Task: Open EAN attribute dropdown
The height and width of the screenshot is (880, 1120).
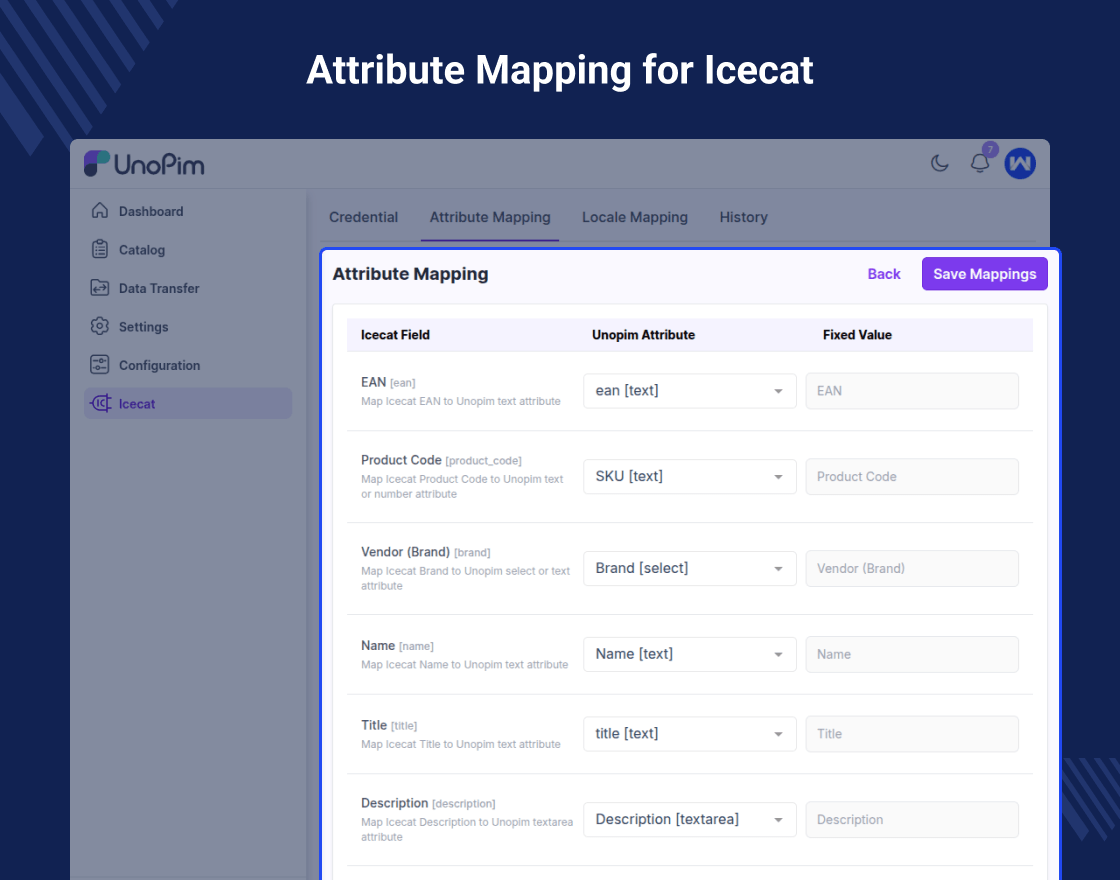Action: point(689,391)
